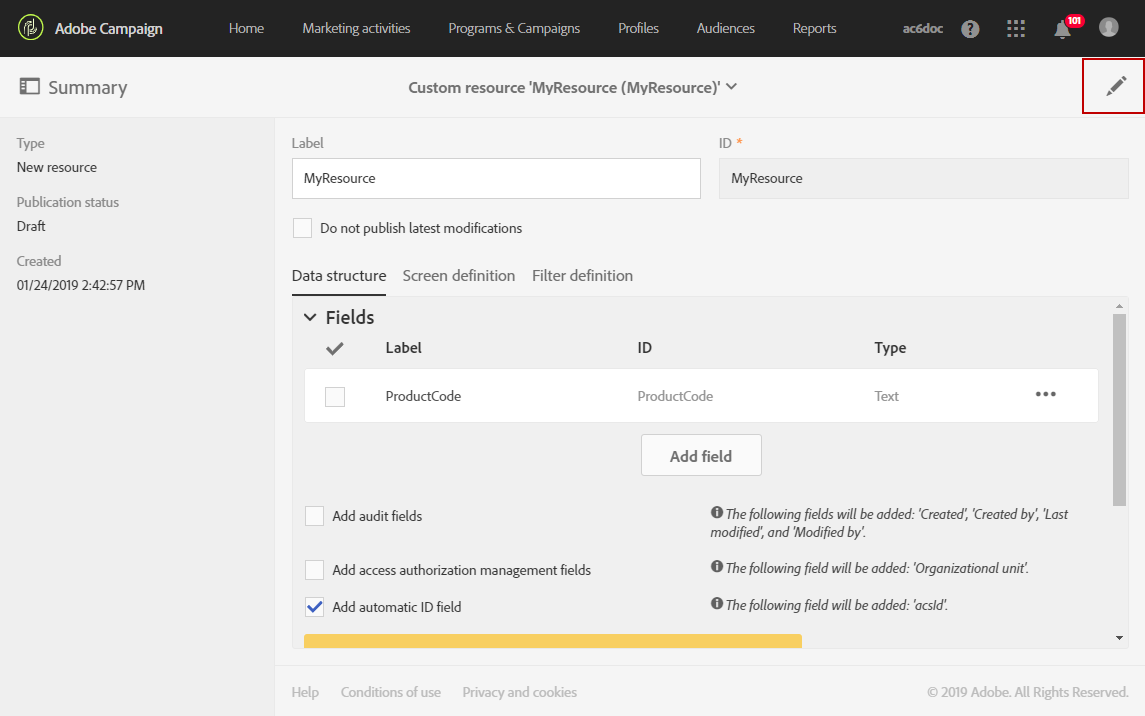The height and width of the screenshot is (716, 1145).
Task: Click the Summary panel icon
Action: pyautogui.click(x=30, y=88)
